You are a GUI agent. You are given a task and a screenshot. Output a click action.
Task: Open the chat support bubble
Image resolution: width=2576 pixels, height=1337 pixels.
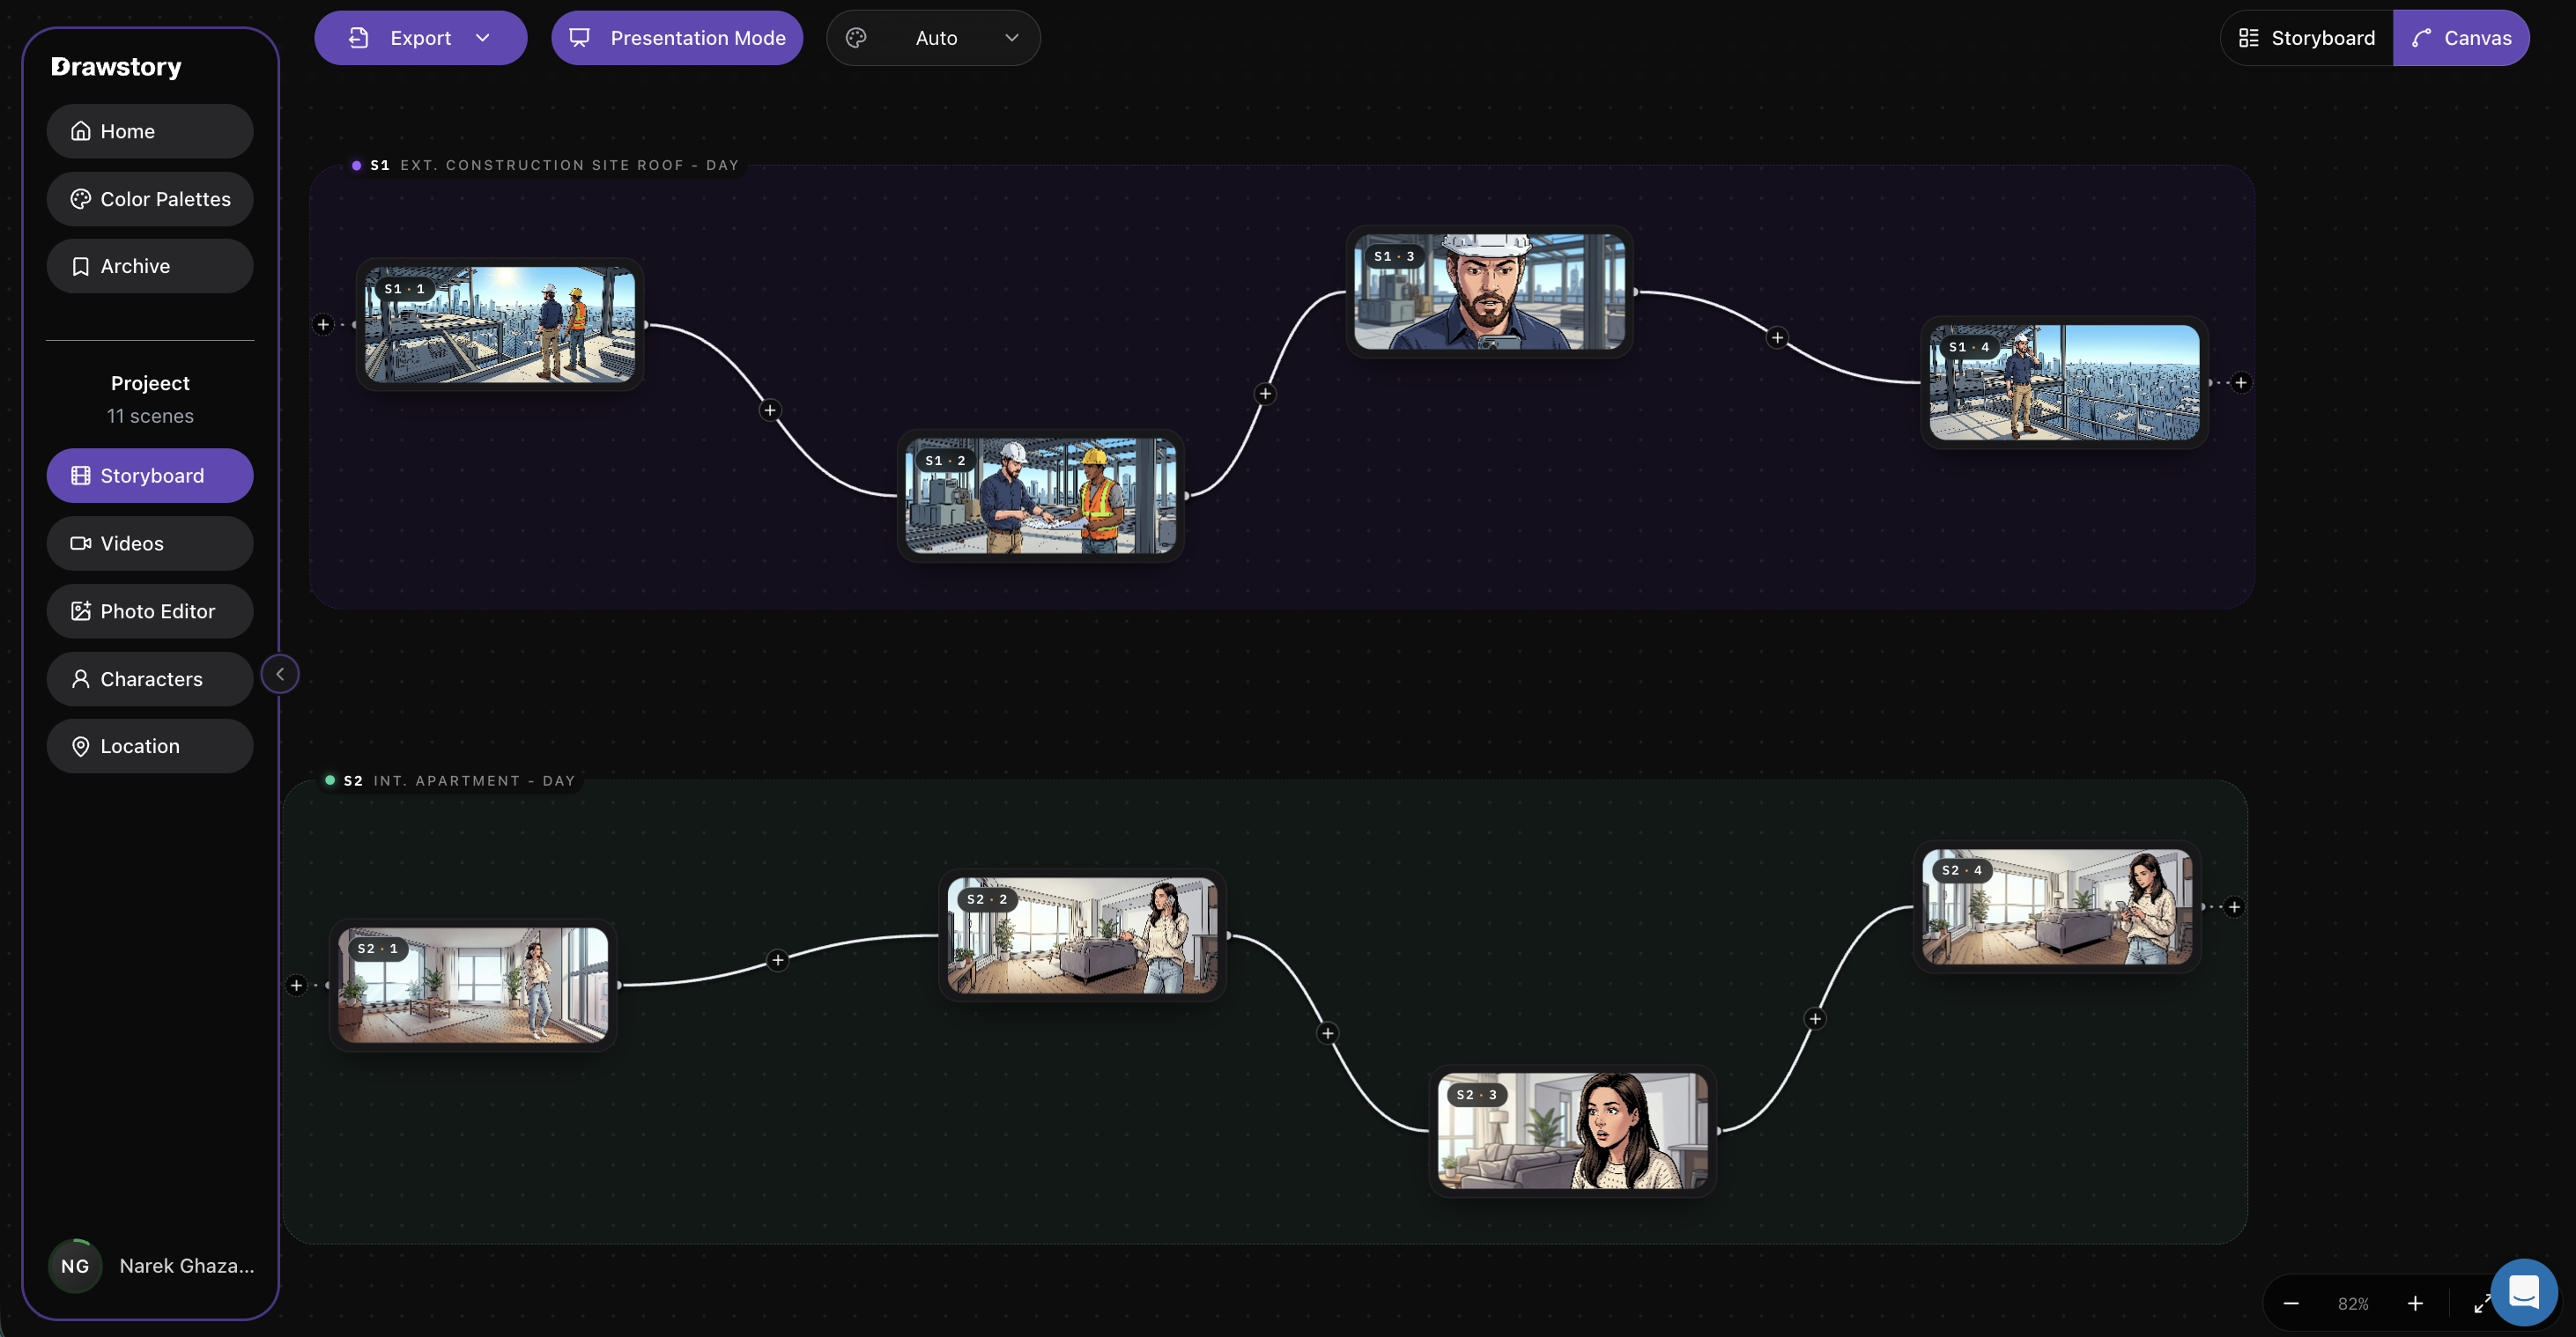pos(2524,1292)
